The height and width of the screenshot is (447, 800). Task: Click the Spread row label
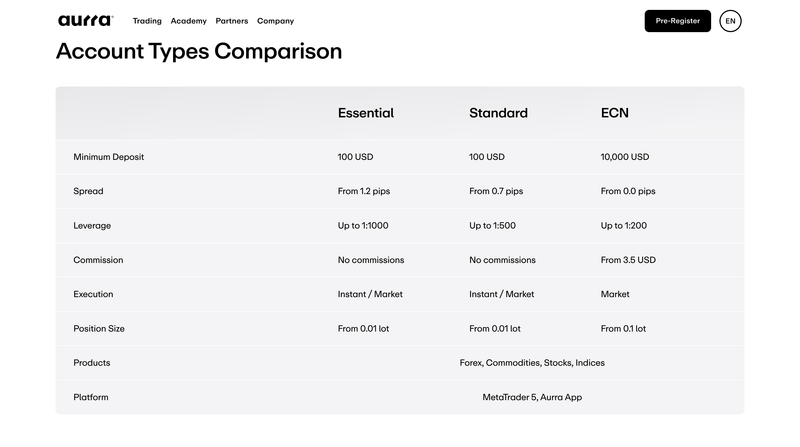click(88, 191)
